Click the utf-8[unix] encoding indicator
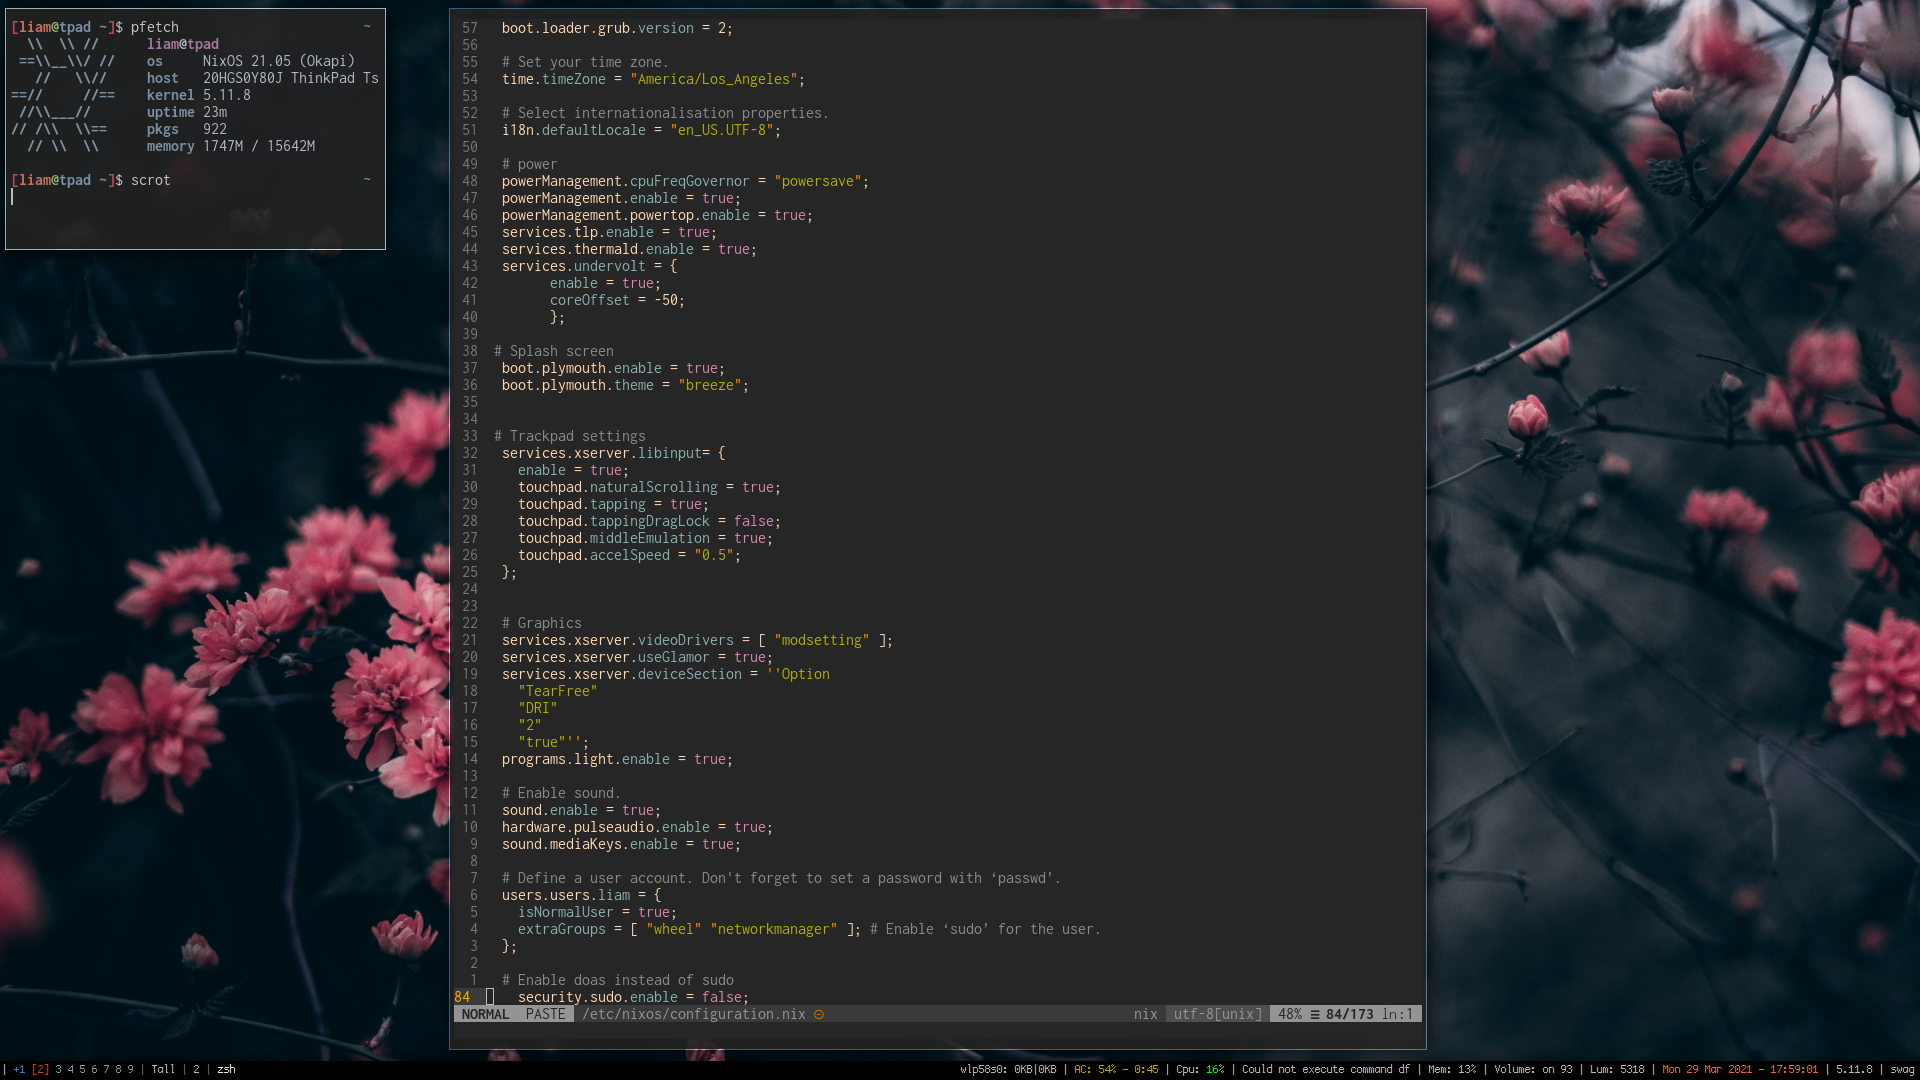 [1217, 1014]
